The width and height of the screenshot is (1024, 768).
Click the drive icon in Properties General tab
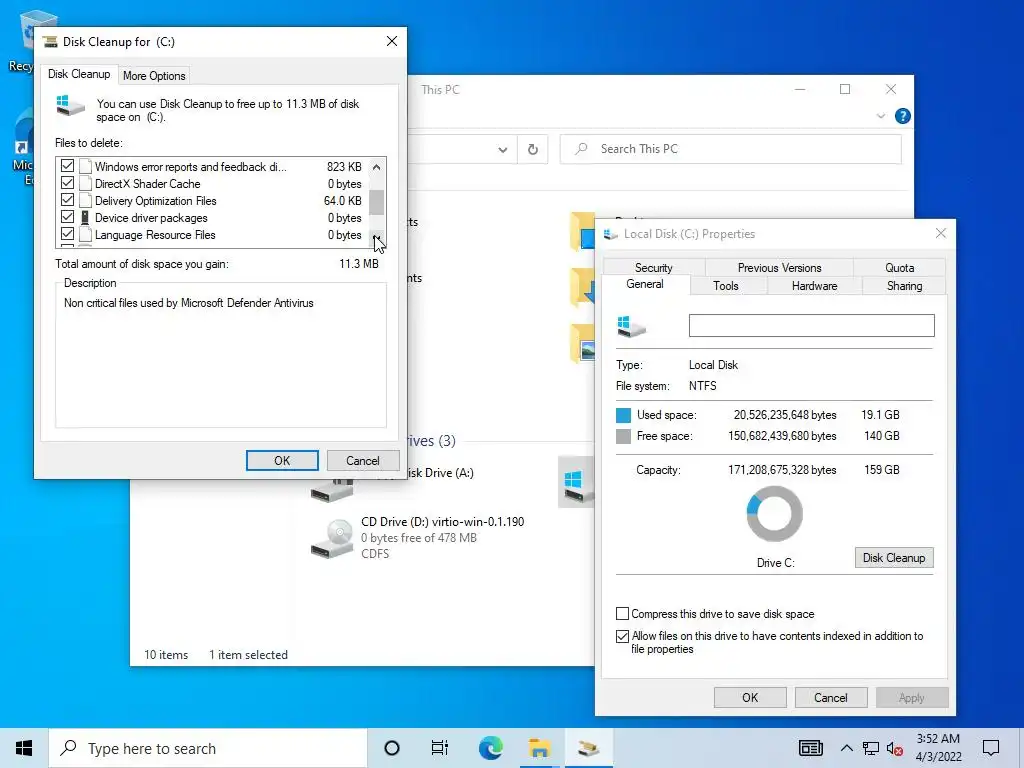[631, 326]
